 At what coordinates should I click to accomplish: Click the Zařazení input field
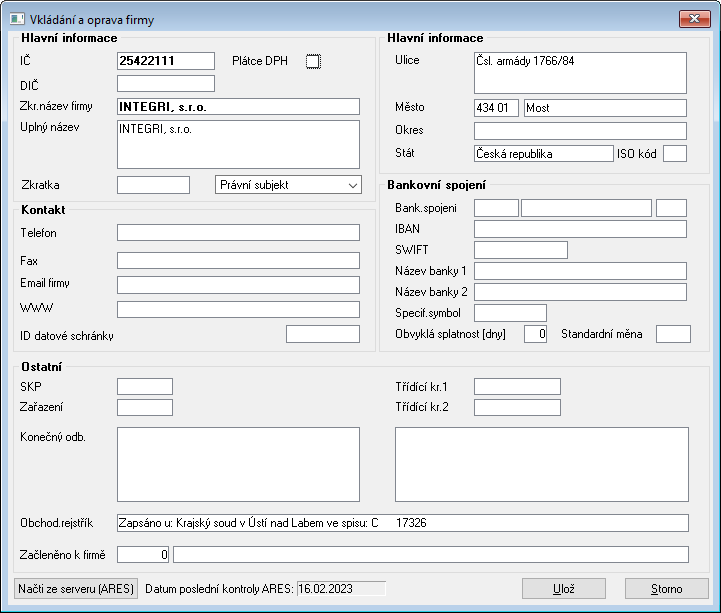[x=145, y=407]
